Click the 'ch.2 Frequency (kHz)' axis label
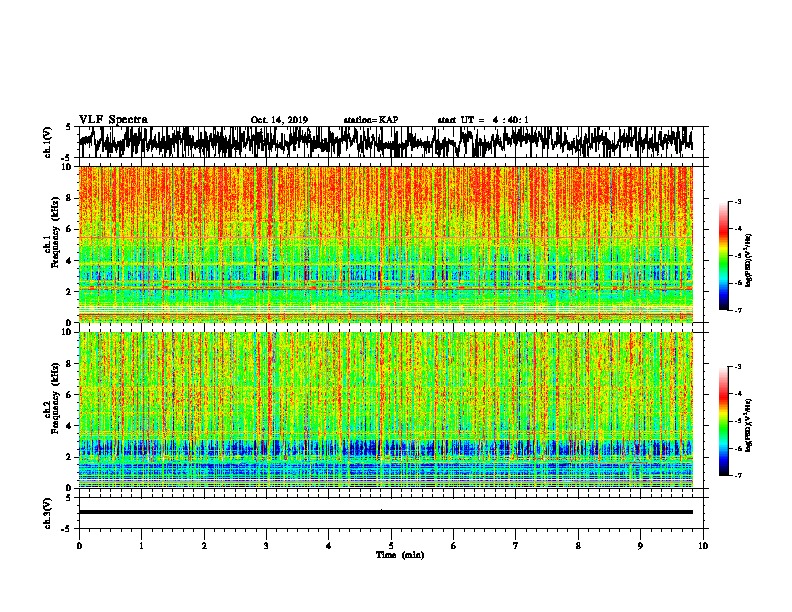792x612 pixels. [x=51, y=399]
